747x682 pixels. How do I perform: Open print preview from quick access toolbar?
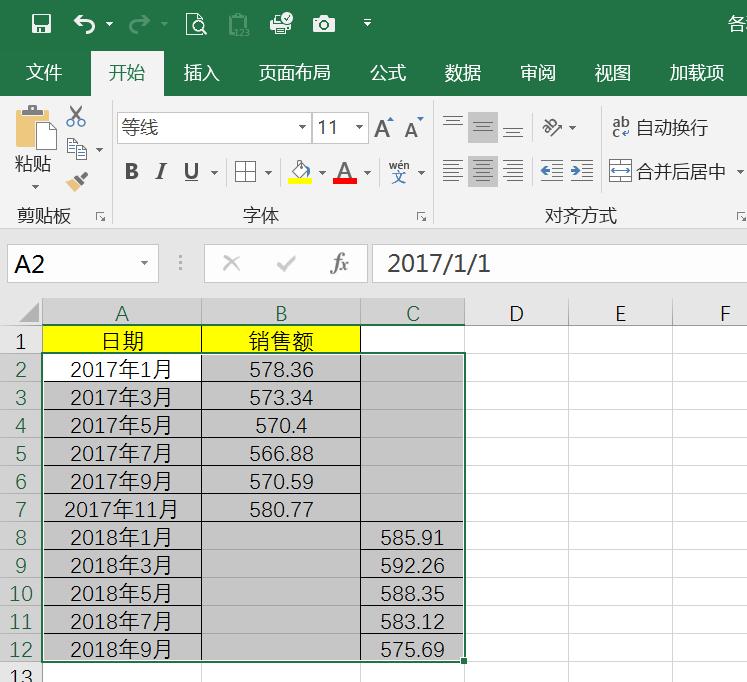(196, 24)
